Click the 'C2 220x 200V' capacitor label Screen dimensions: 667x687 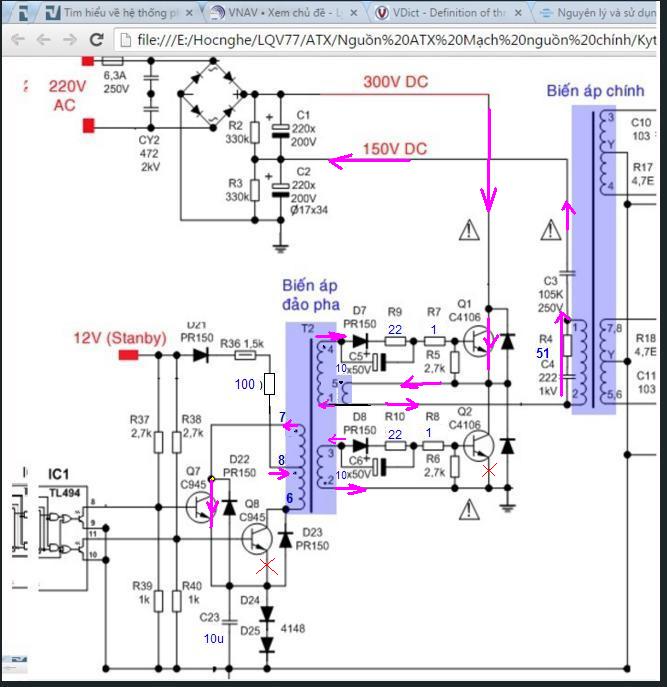304,184
